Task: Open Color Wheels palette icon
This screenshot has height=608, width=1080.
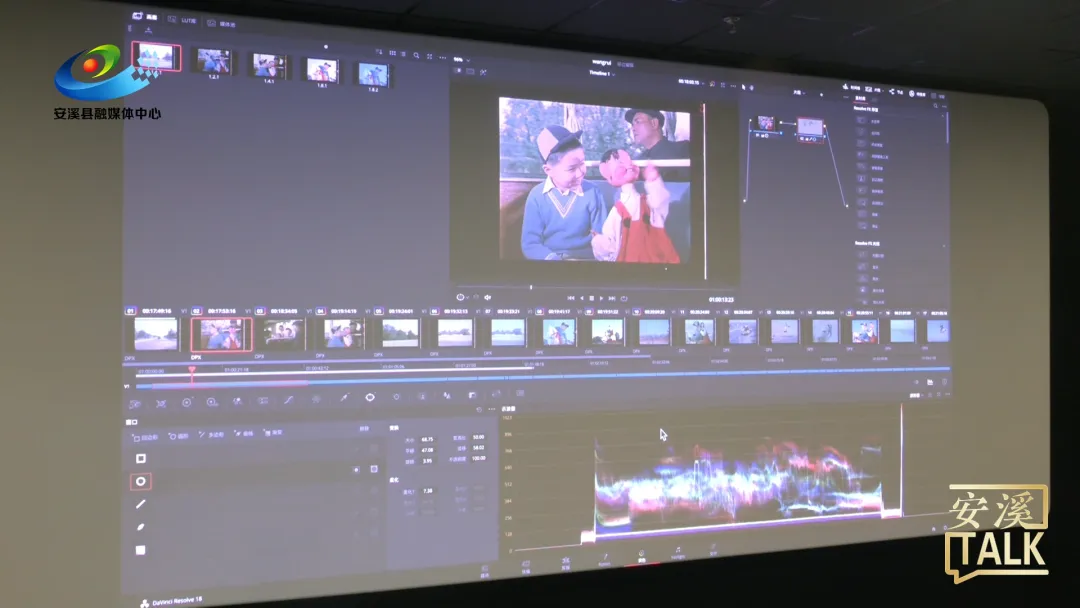Action: [187, 403]
